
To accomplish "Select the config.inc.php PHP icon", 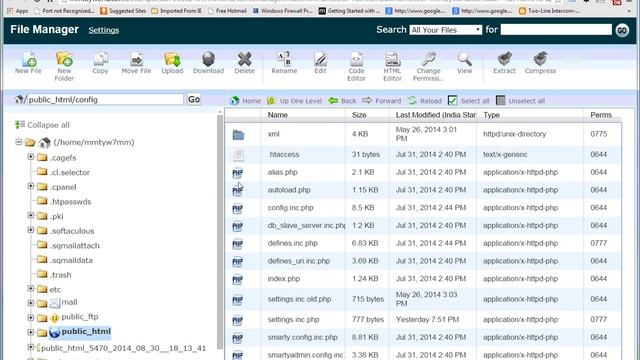I will [x=238, y=208].
